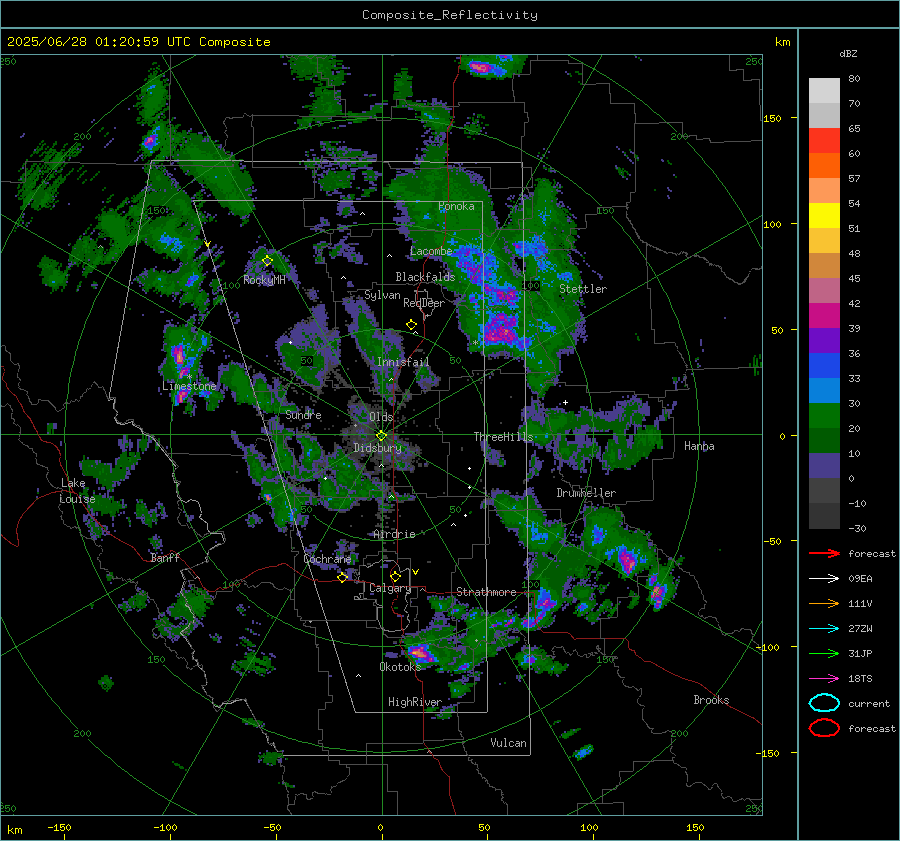Select the Stettler city label

pos(583,289)
